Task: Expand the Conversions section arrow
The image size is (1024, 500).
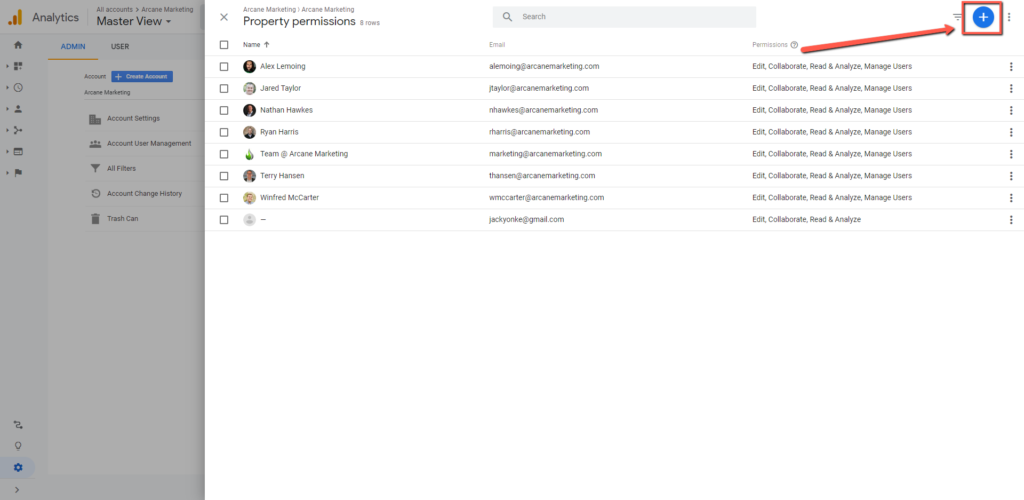Action: coord(7,173)
